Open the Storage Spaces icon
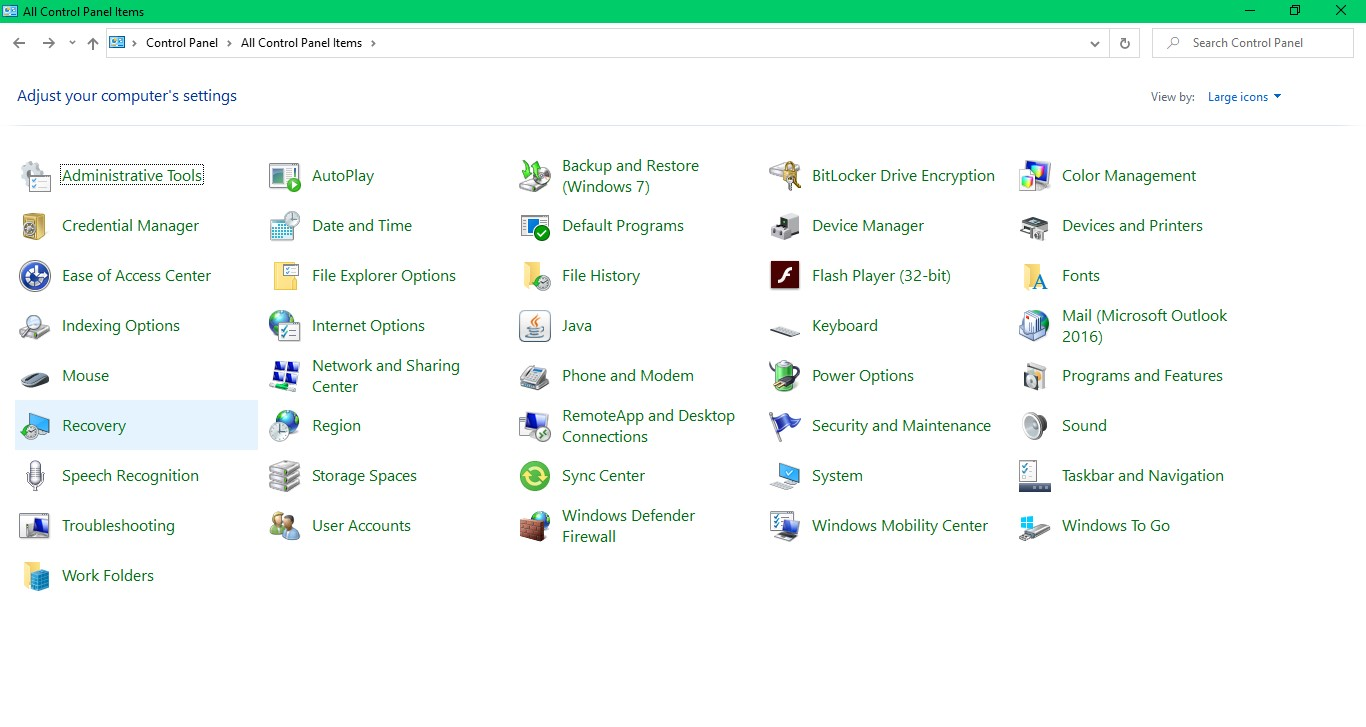Screen dimensions: 1366x727 pyautogui.click(x=285, y=476)
